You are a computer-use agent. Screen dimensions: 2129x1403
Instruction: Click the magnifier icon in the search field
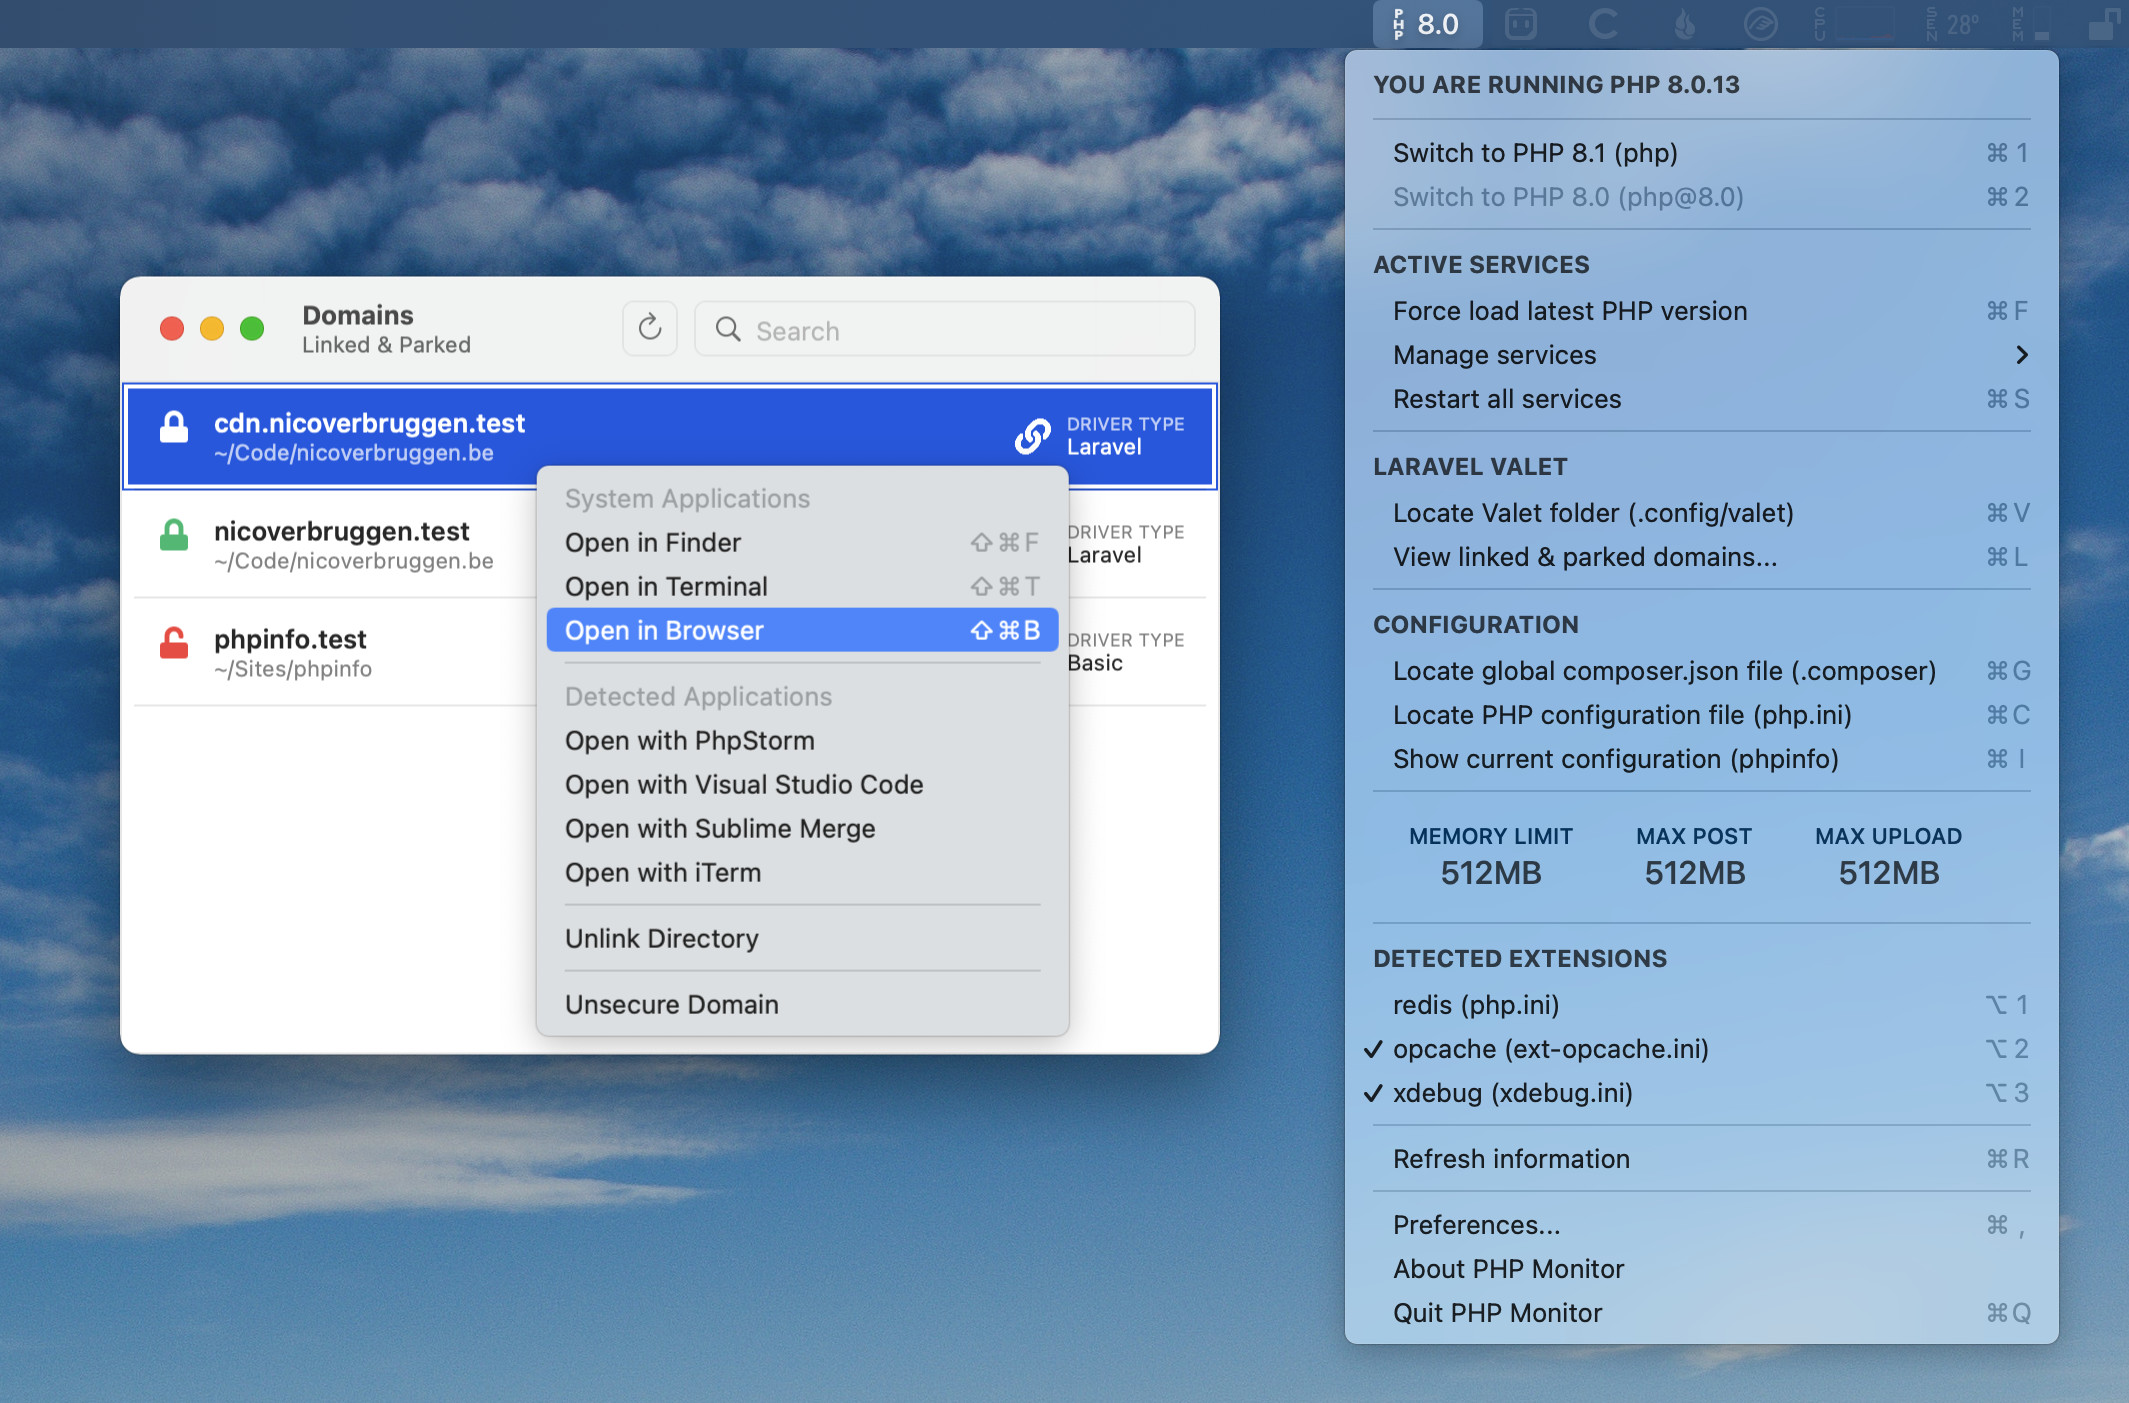728,329
